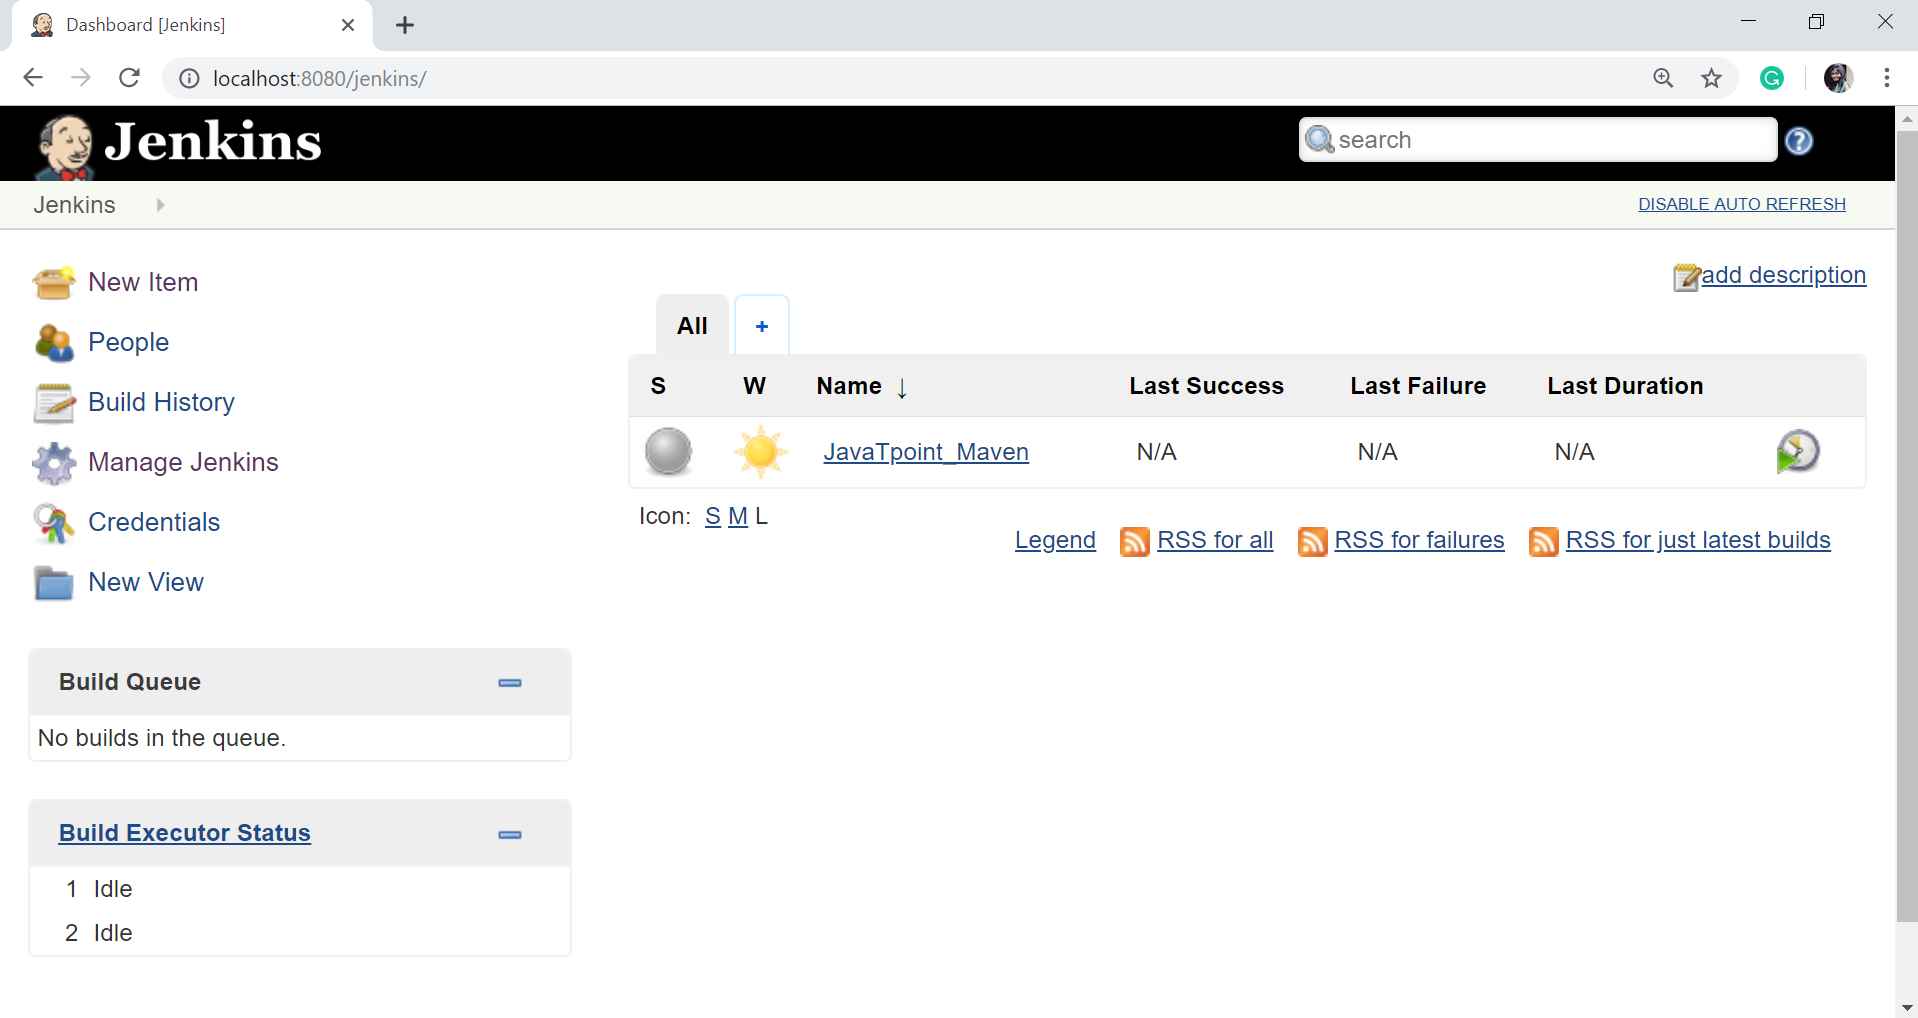Click the Manage Jenkins gear icon
The image size is (1918, 1018).
click(54, 463)
